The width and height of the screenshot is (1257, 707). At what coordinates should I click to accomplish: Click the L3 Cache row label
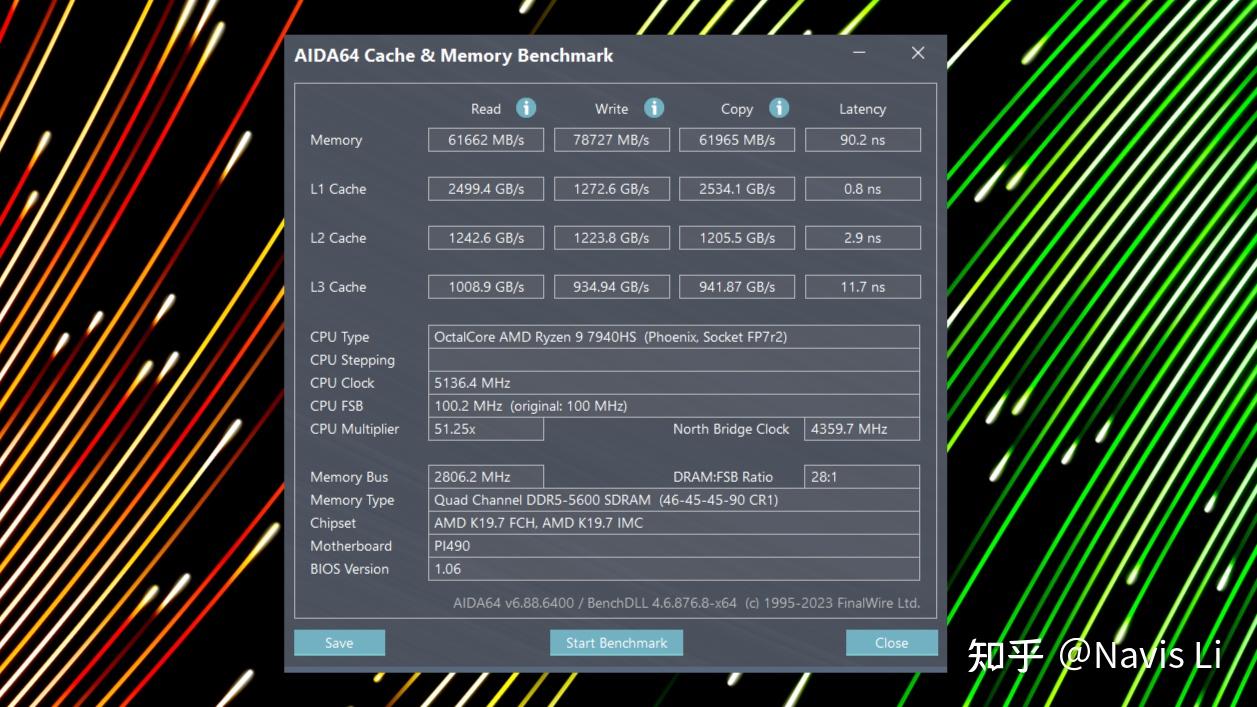pos(338,287)
